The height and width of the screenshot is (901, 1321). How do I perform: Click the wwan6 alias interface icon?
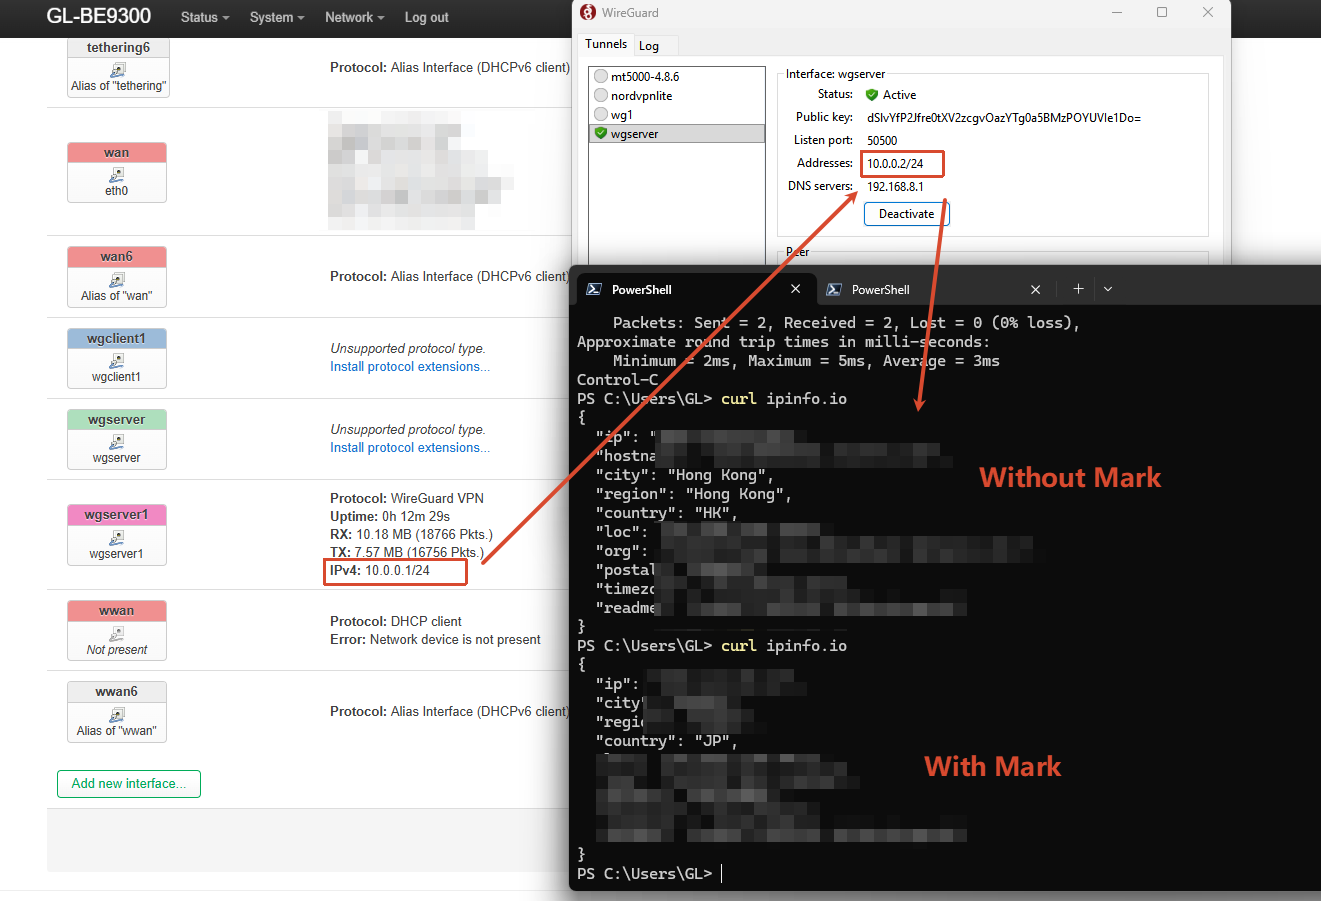click(117, 715)
